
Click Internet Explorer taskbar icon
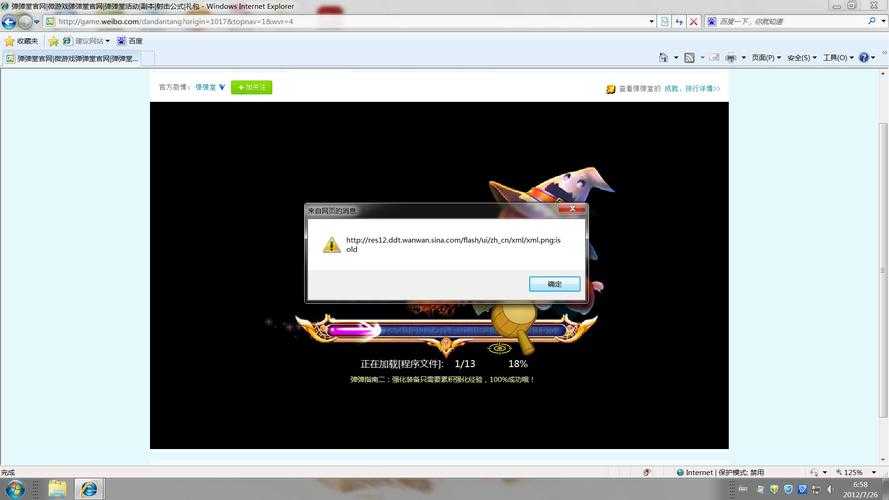coord(88,489)
